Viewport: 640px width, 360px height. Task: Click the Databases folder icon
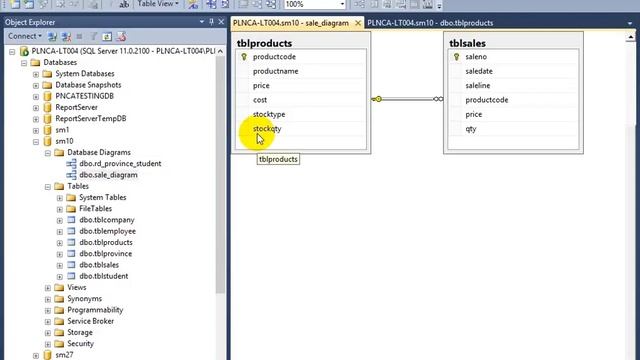coord(36,62)
